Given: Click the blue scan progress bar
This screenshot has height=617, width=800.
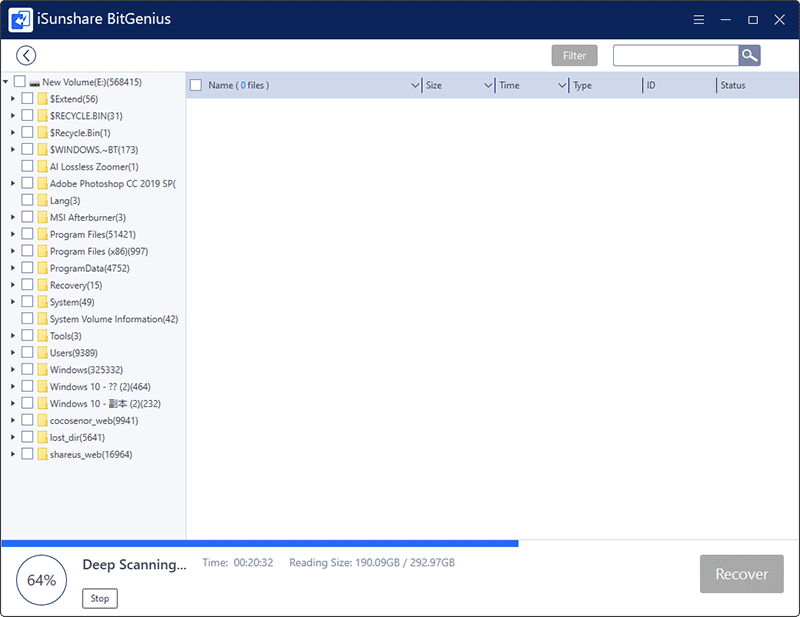Looking at the screenshot, I should [x=260, y=544].
